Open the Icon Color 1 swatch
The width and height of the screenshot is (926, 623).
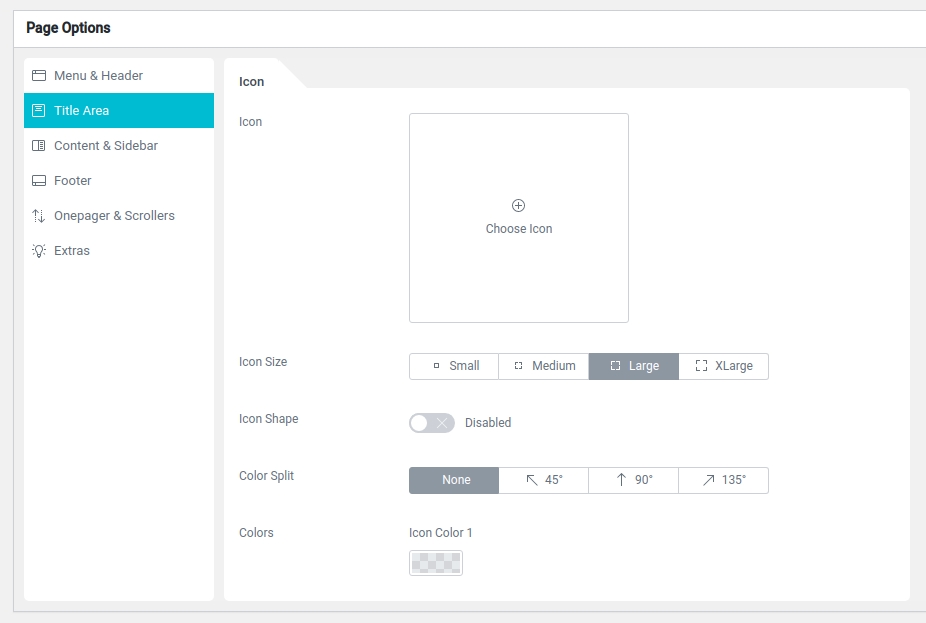pyautogui.click(x=436, y=563)
